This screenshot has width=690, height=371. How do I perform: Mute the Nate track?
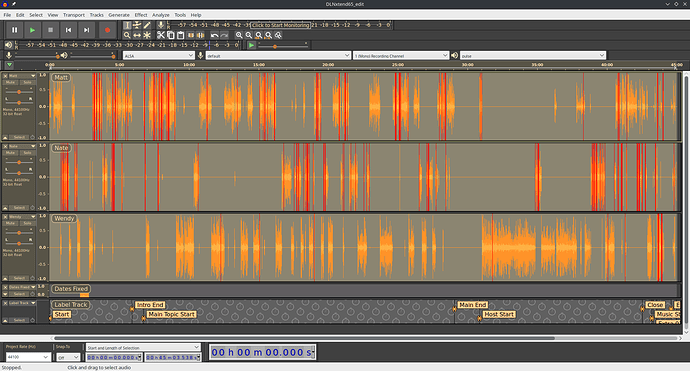[11, 153]
